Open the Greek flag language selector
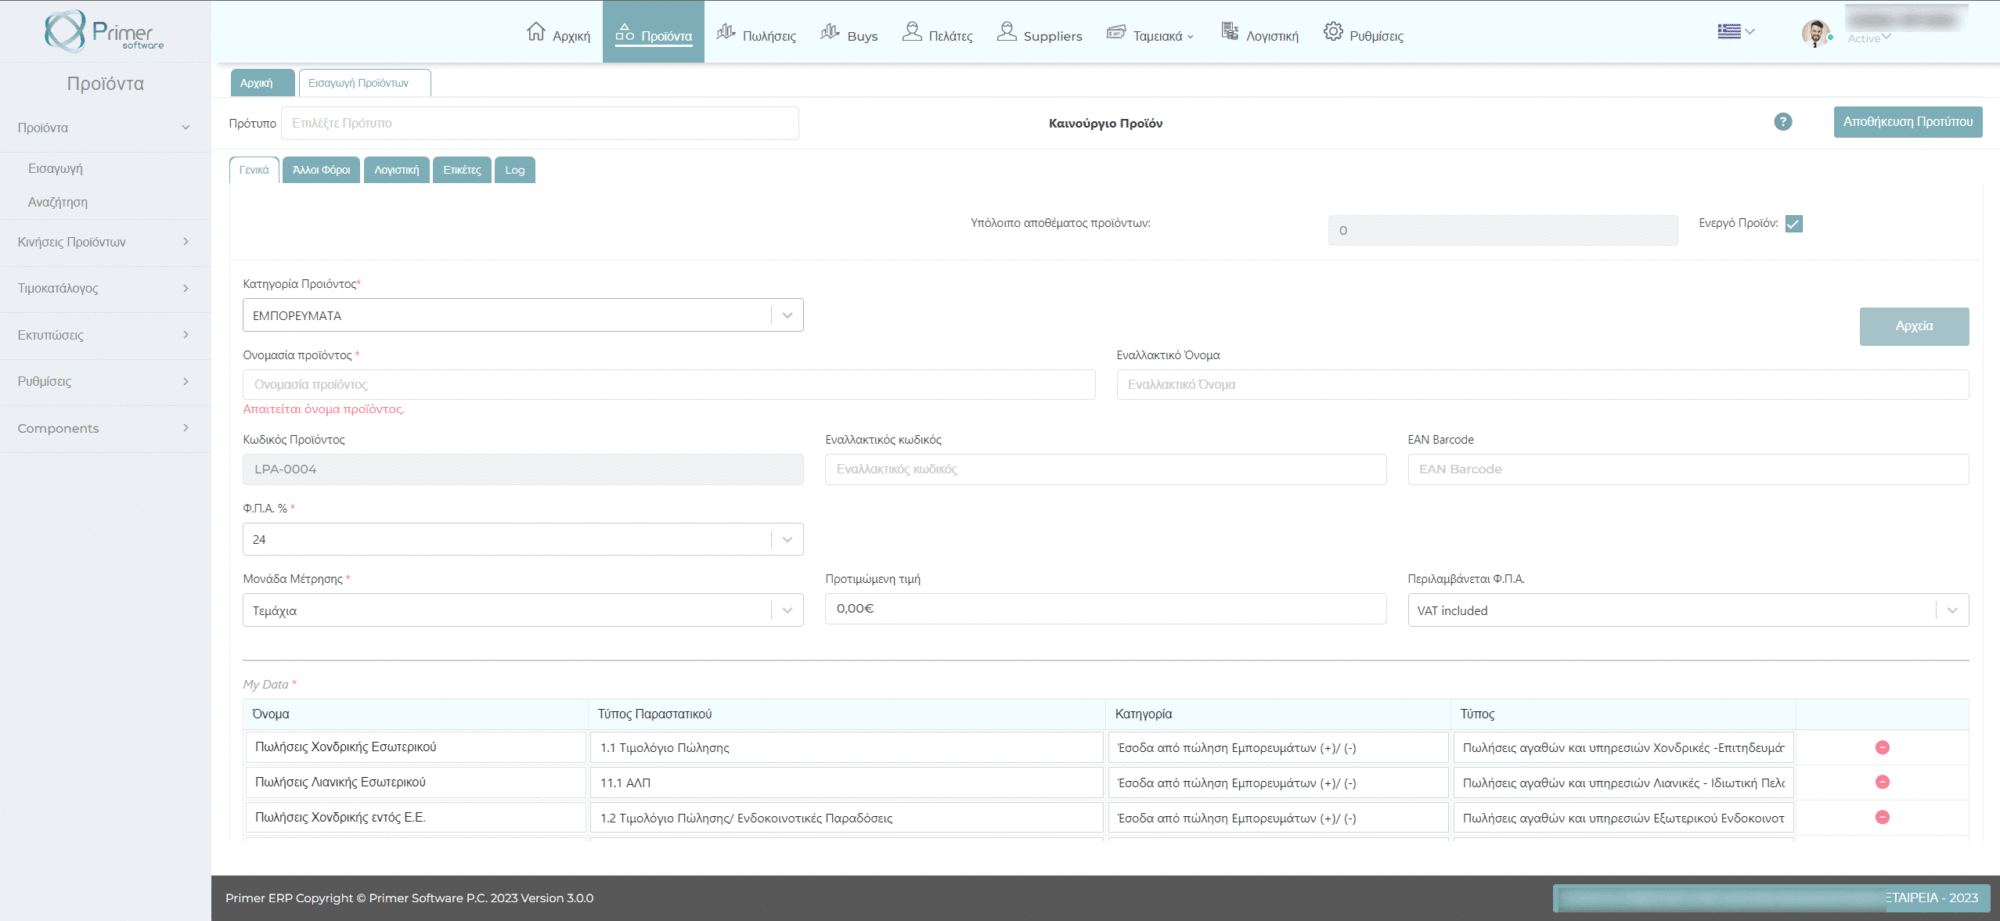2000x921 pixels. click(1735, 32)
